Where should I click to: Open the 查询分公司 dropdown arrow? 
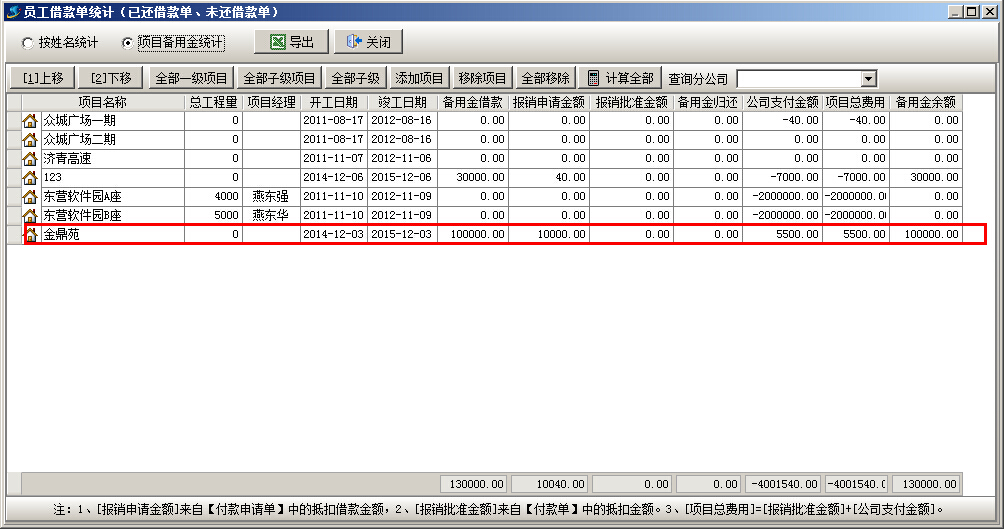[x=868, y=79]
